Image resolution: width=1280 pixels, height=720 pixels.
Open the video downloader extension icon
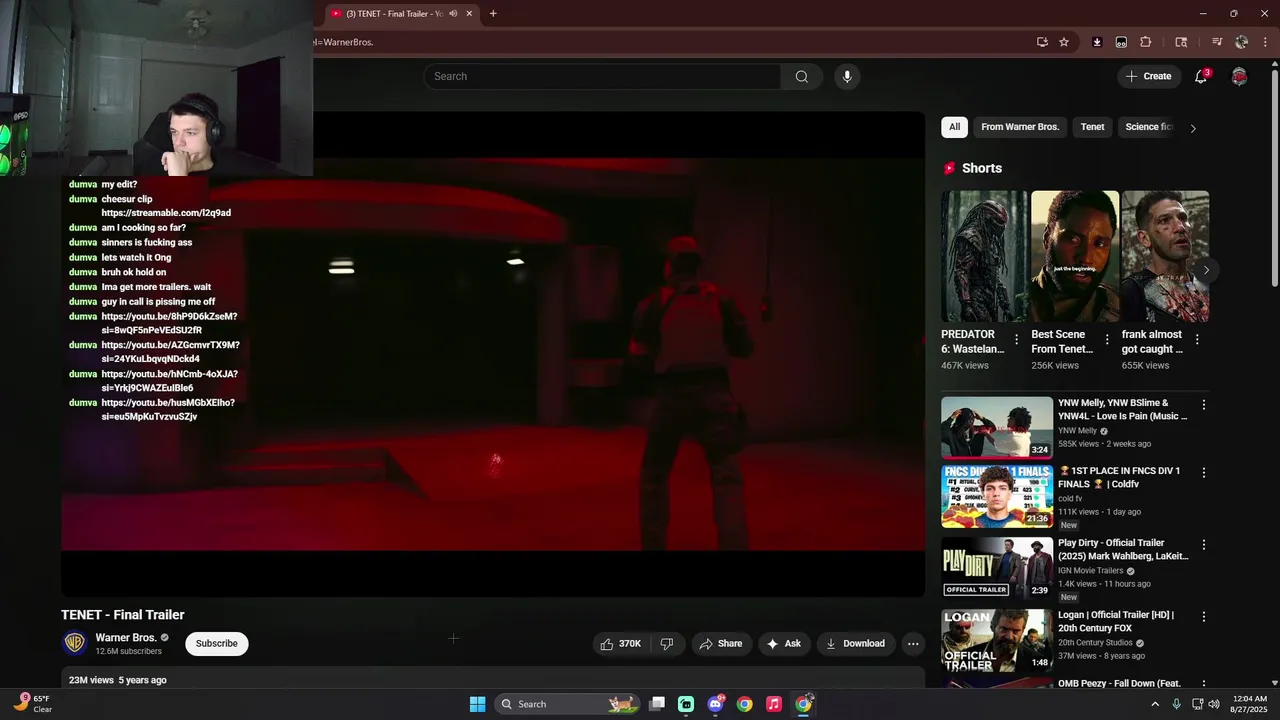coord(1097,42)
